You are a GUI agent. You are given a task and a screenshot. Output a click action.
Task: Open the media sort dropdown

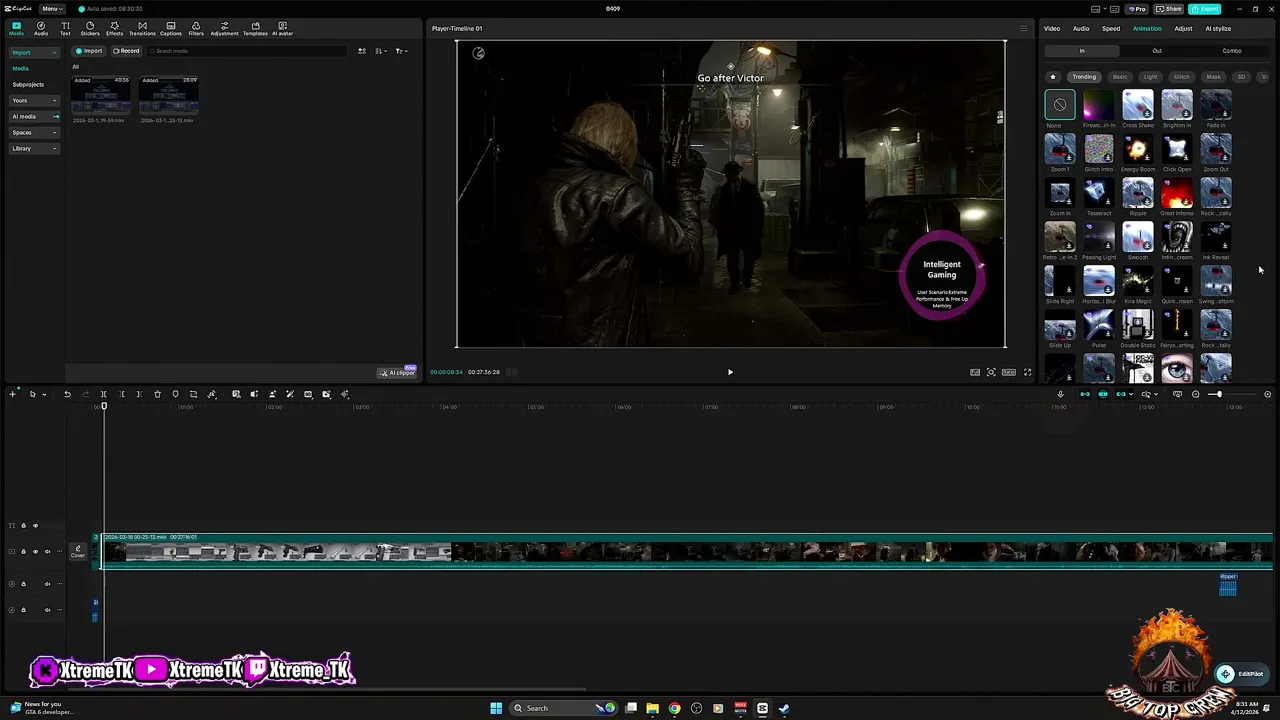coord(381,51)
